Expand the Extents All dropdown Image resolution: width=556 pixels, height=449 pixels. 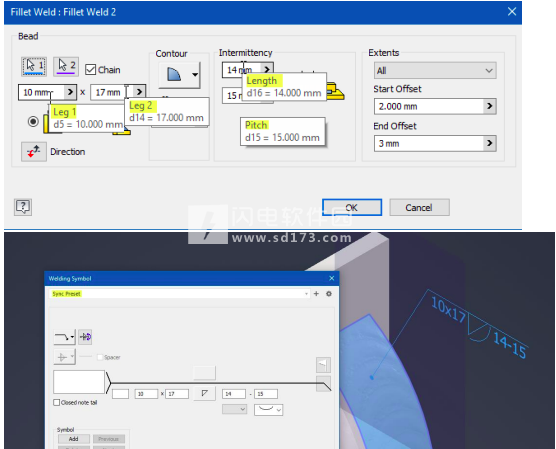(x=435, y=71)
